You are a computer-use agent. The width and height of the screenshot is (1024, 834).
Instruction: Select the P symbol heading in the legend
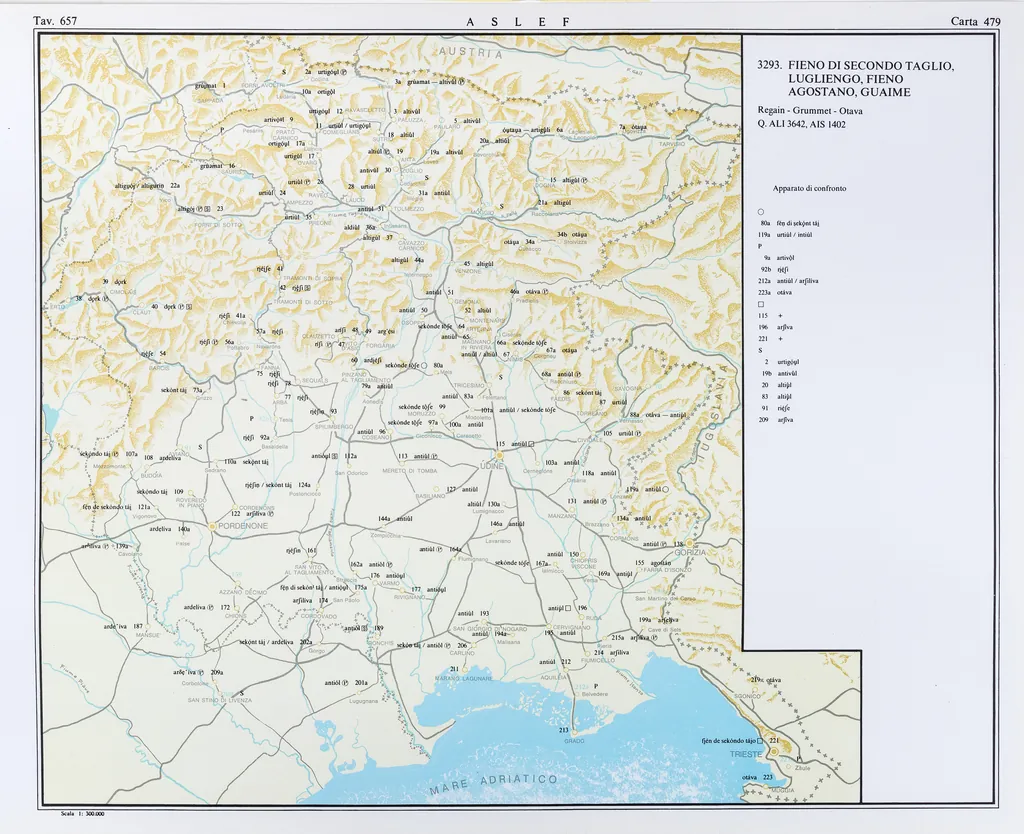point(760,246)
